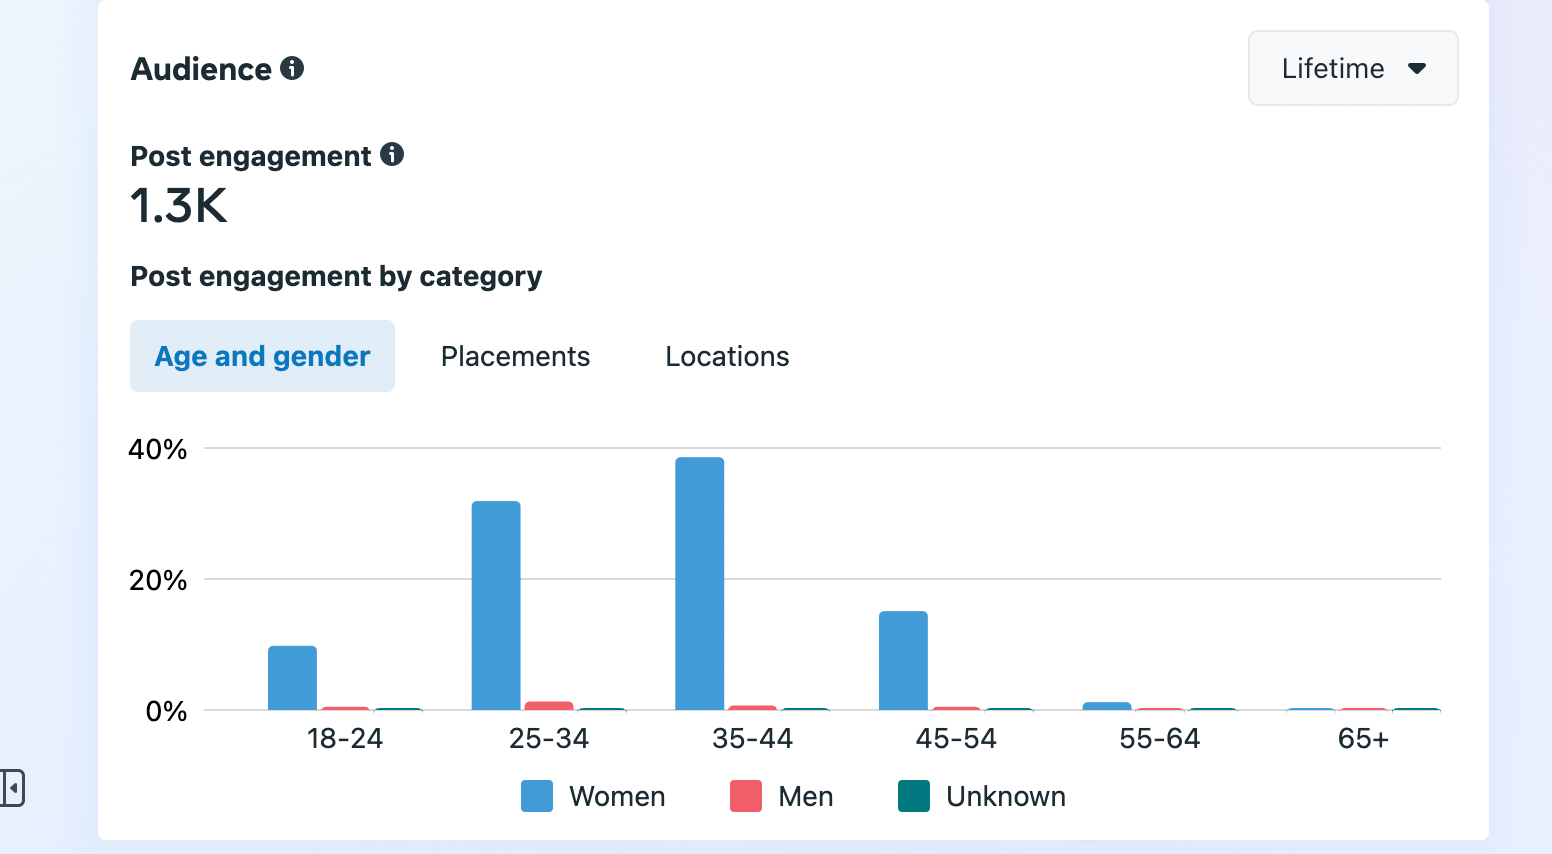Image resolution: width=1552 pixels, height=854 pixels.
Task: Click the Men red legend swatch
Action: tap(746, 796)
